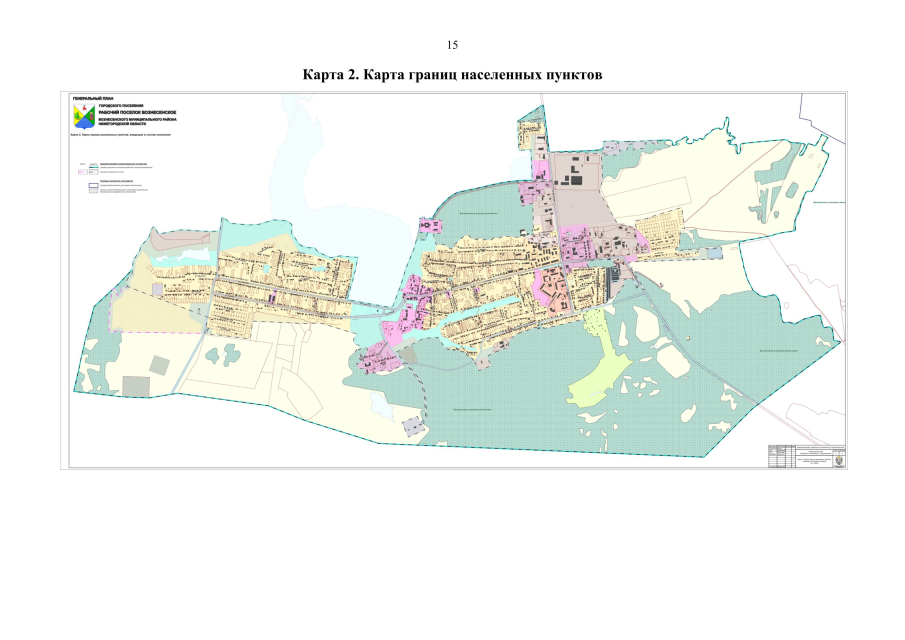Click the small grey dashed plot at southern boundary
Viewport: 905px width, 640px height.
[413, 428]
